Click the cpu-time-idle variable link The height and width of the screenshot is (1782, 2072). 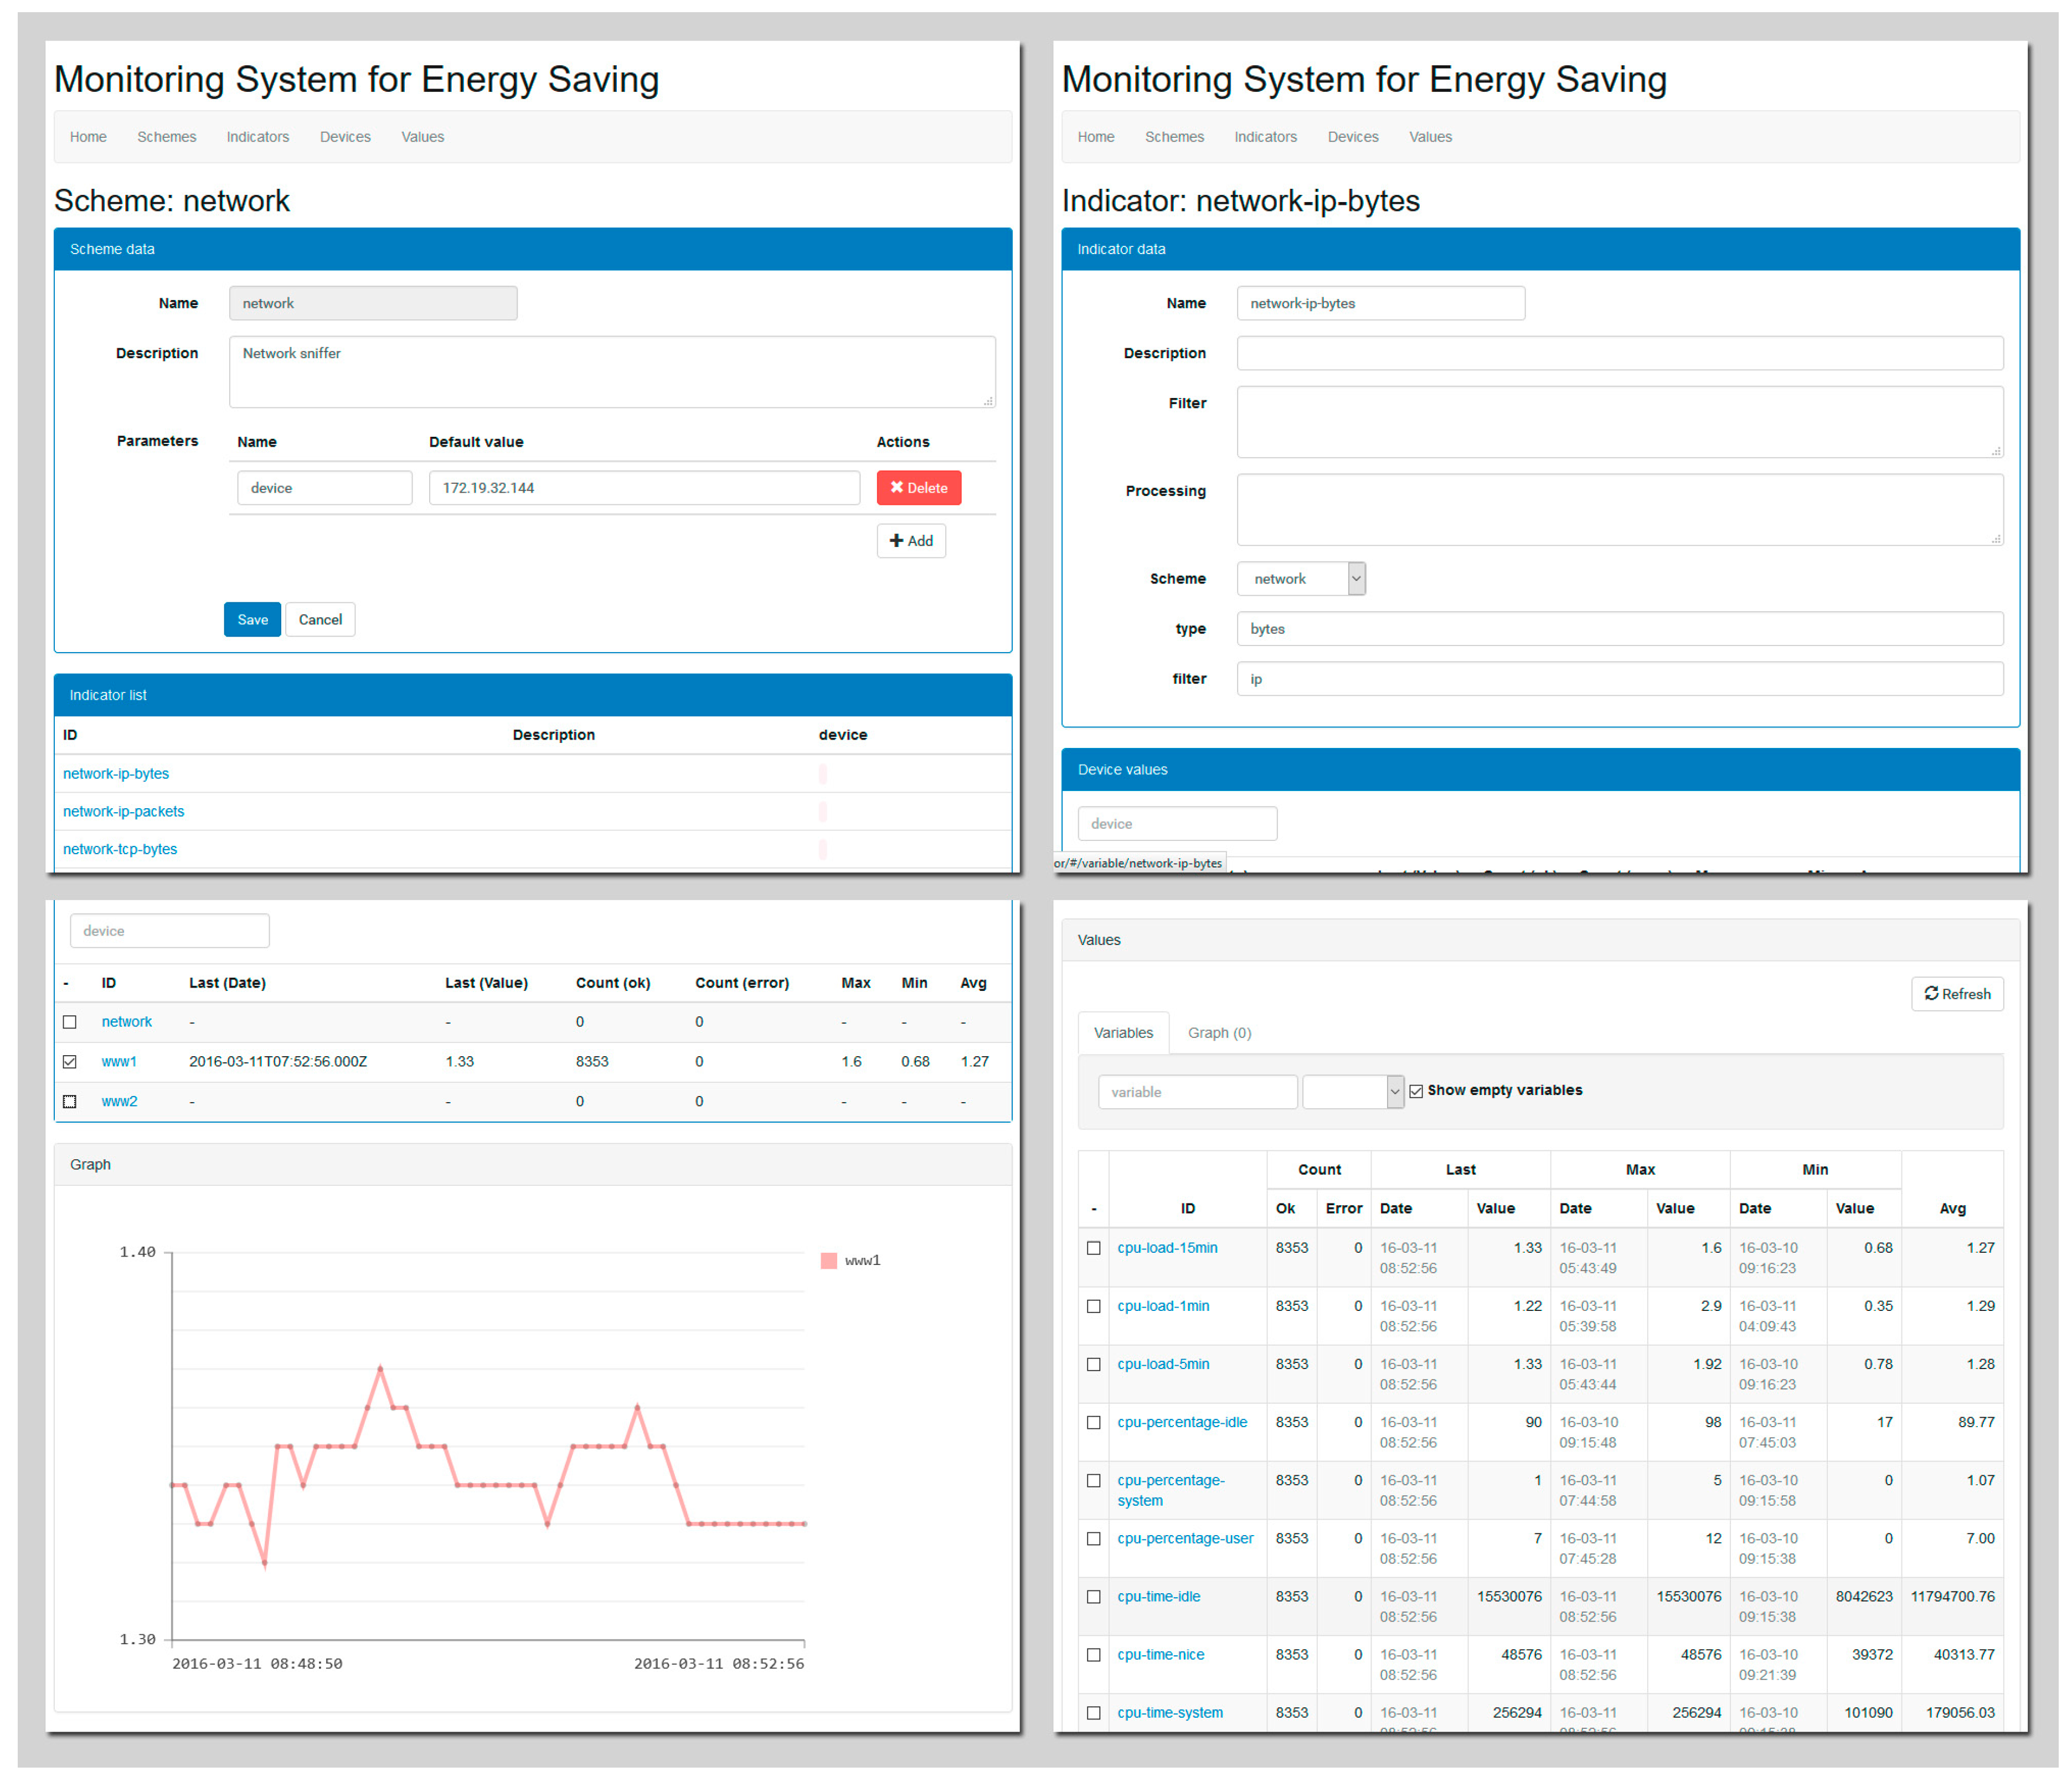click(x=1158, y=1597)
